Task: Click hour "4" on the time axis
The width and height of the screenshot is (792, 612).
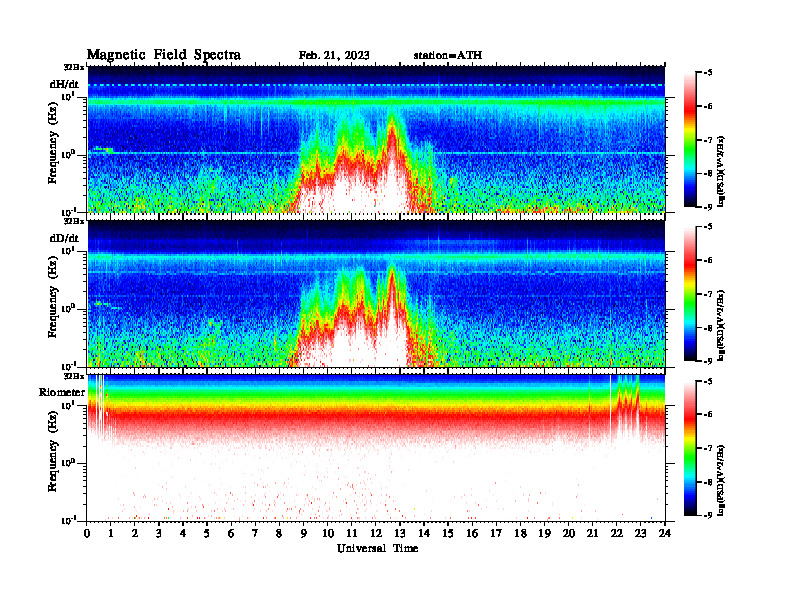Action: [183, 534]
